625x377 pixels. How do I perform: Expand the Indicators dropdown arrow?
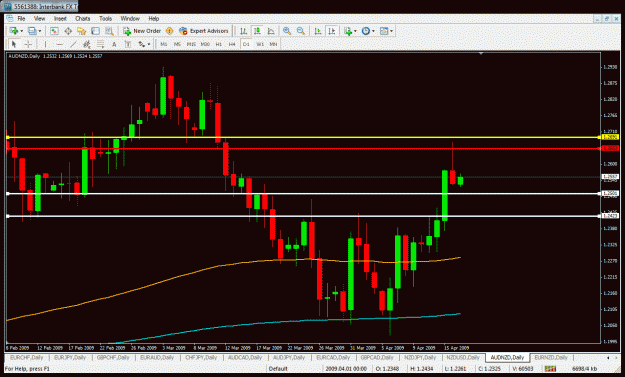[355, 31]
